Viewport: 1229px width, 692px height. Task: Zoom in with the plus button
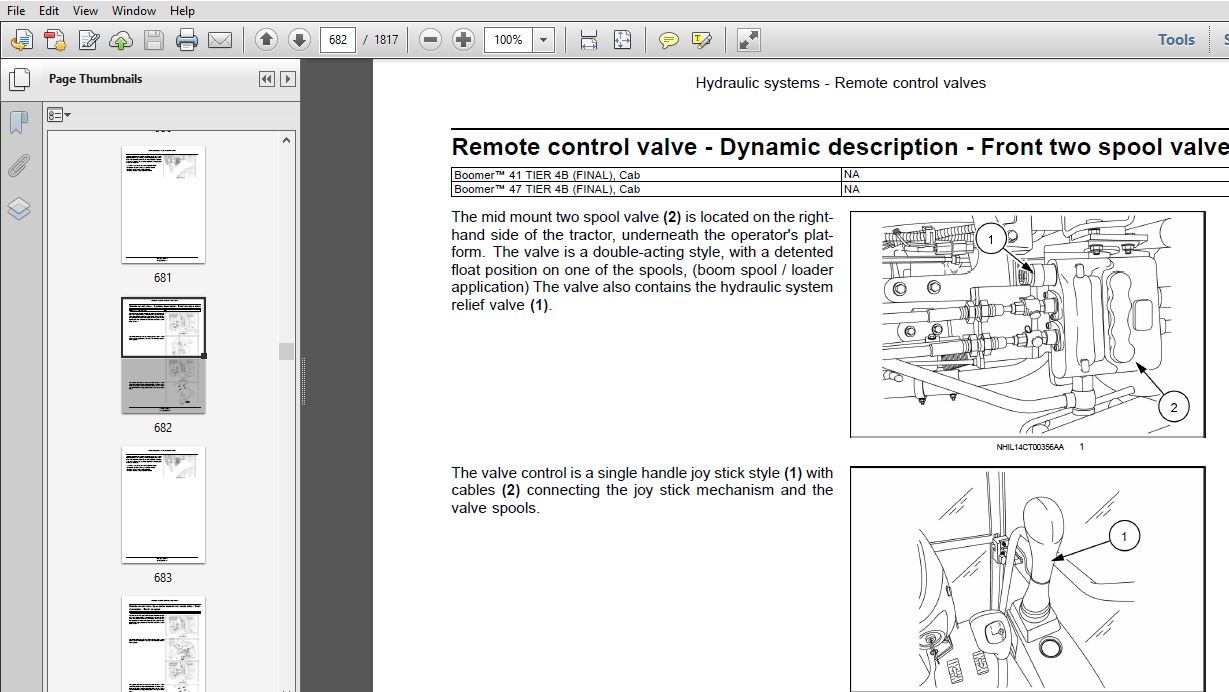[x=463, y=40]
